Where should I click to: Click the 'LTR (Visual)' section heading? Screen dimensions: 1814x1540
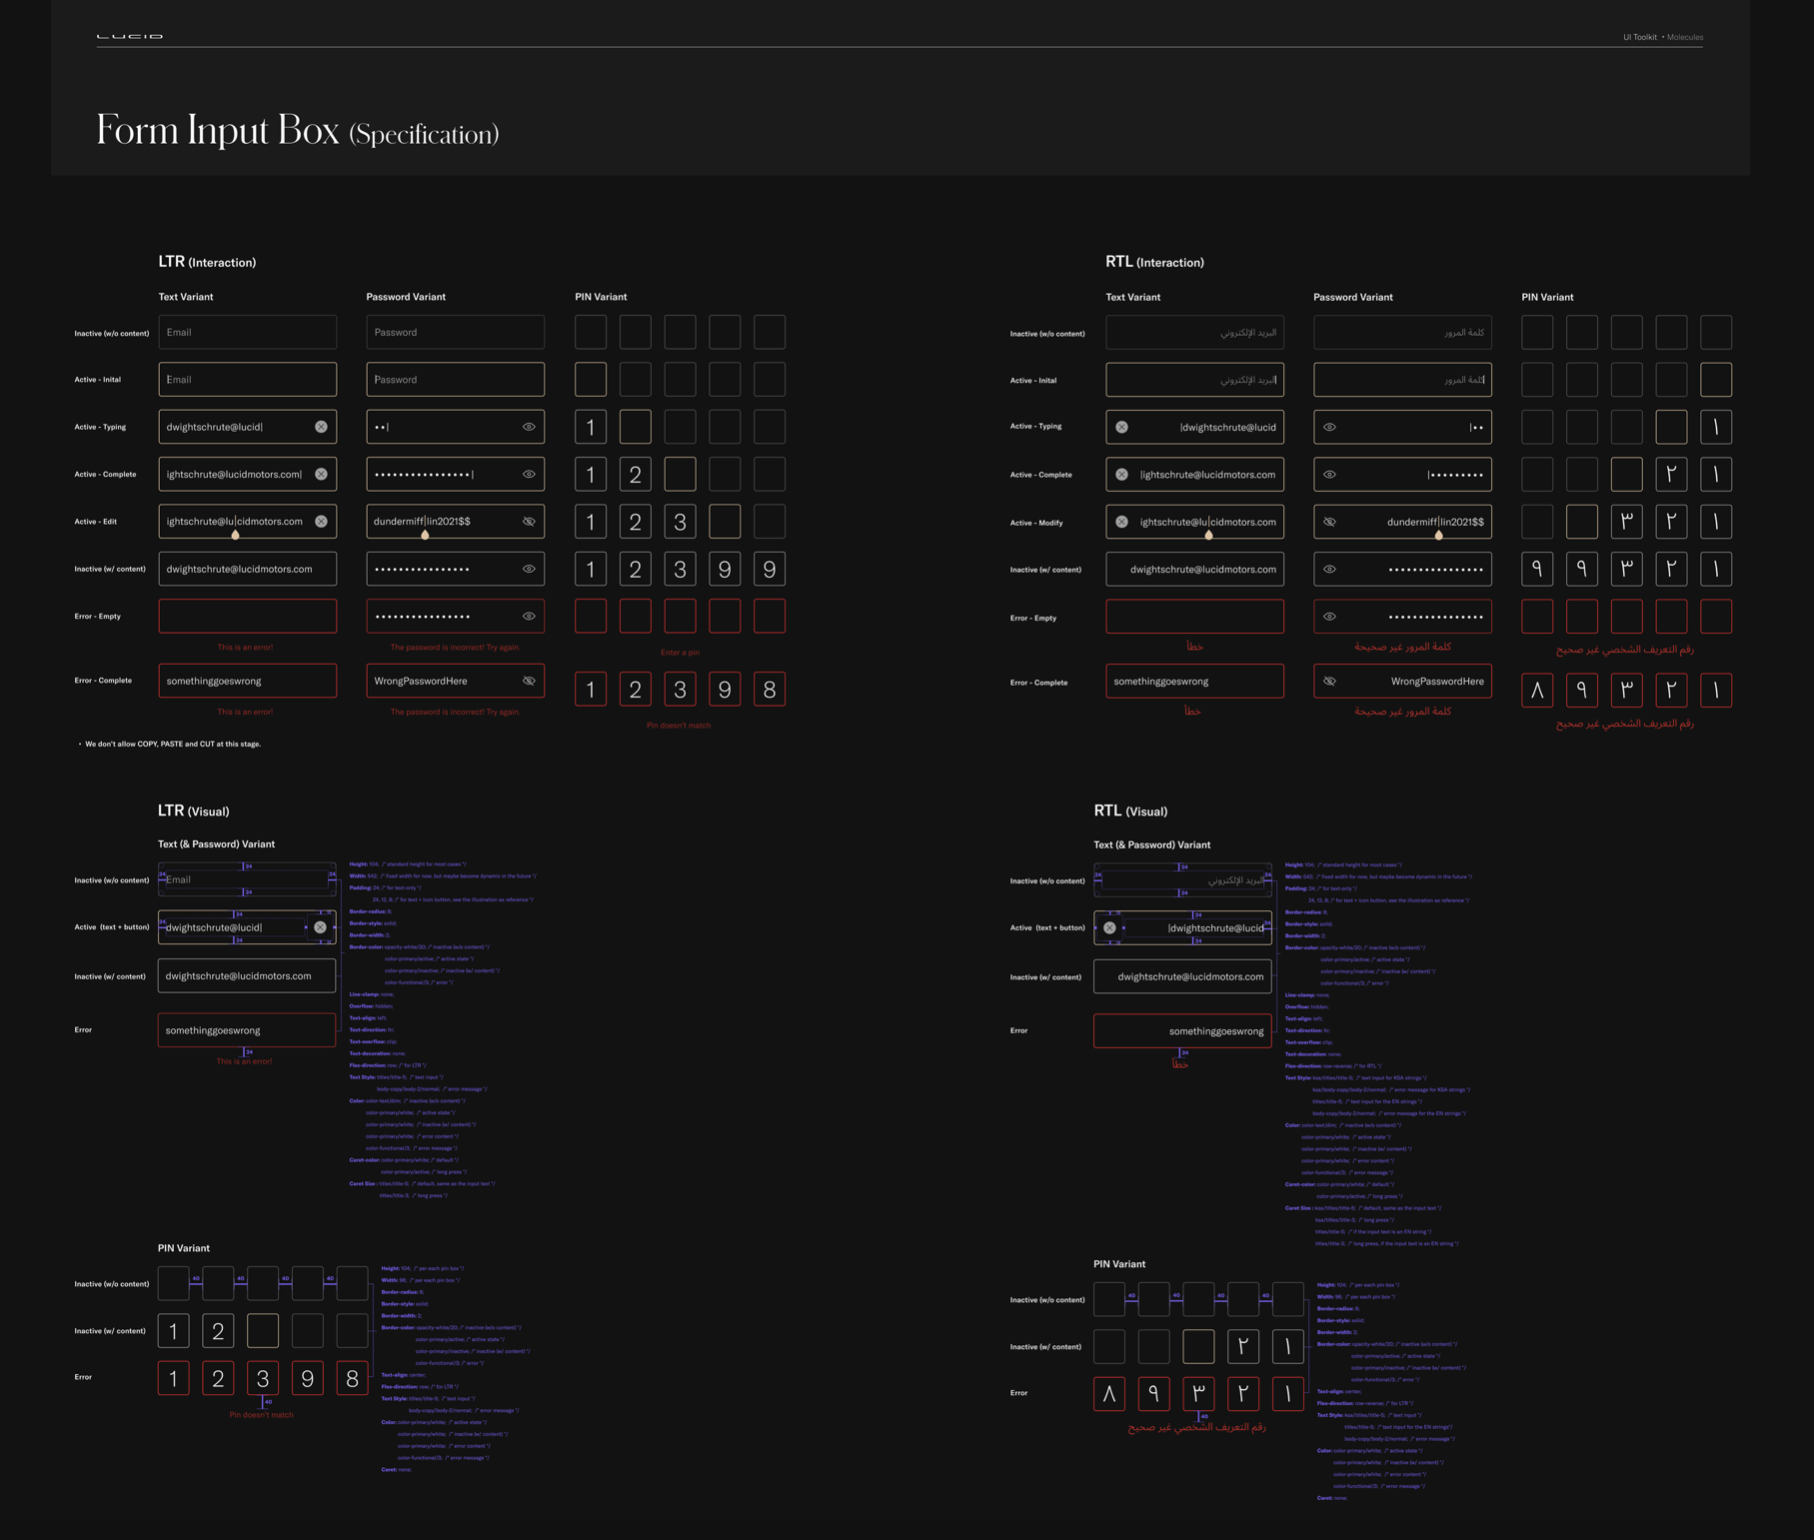point(194,811)
